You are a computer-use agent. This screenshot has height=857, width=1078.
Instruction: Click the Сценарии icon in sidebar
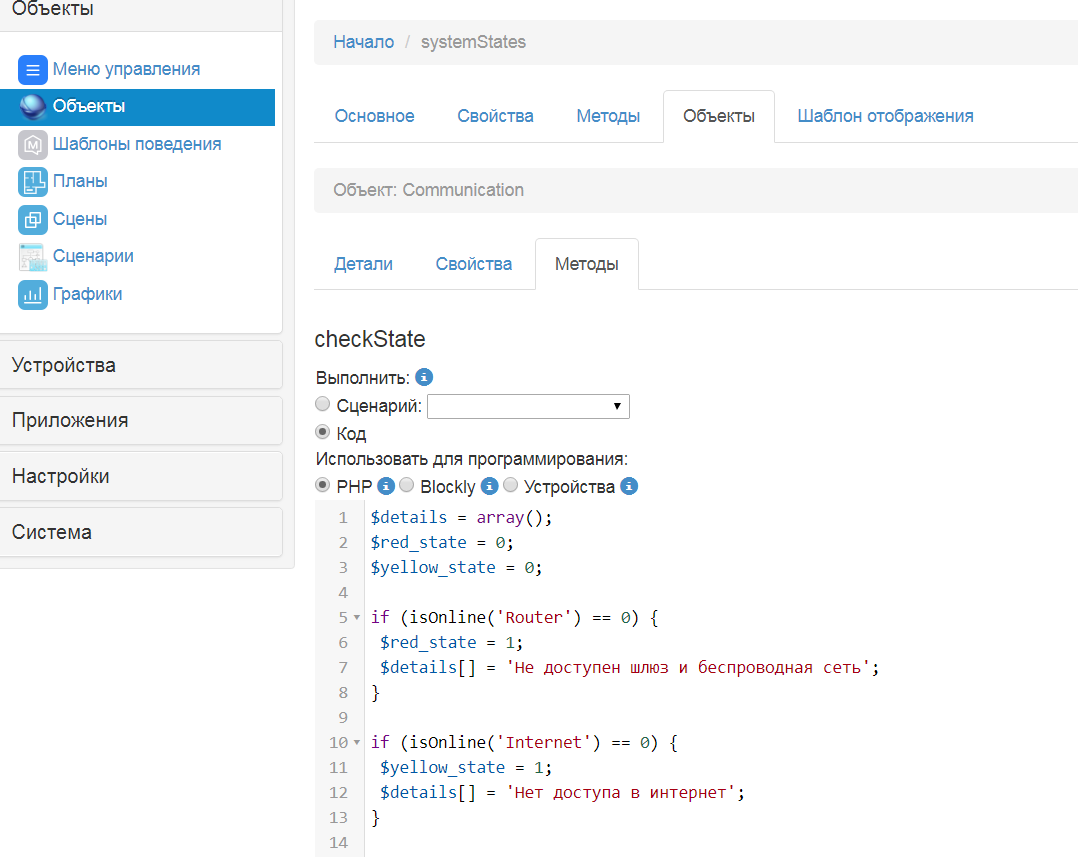(33, 257)
